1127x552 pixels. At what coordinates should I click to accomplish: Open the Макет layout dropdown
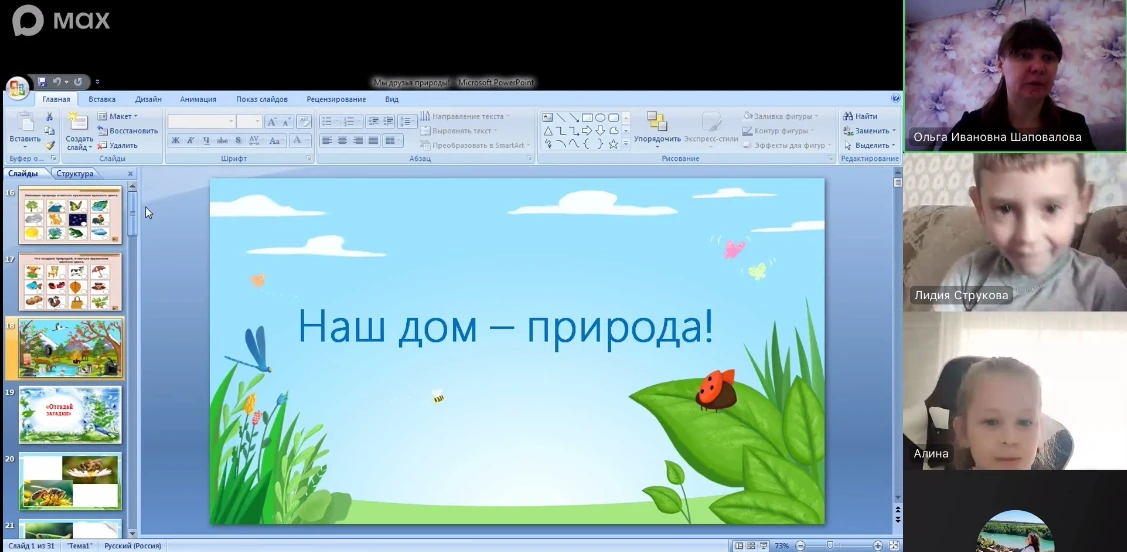pyautogui.click(x=117, y=116)
